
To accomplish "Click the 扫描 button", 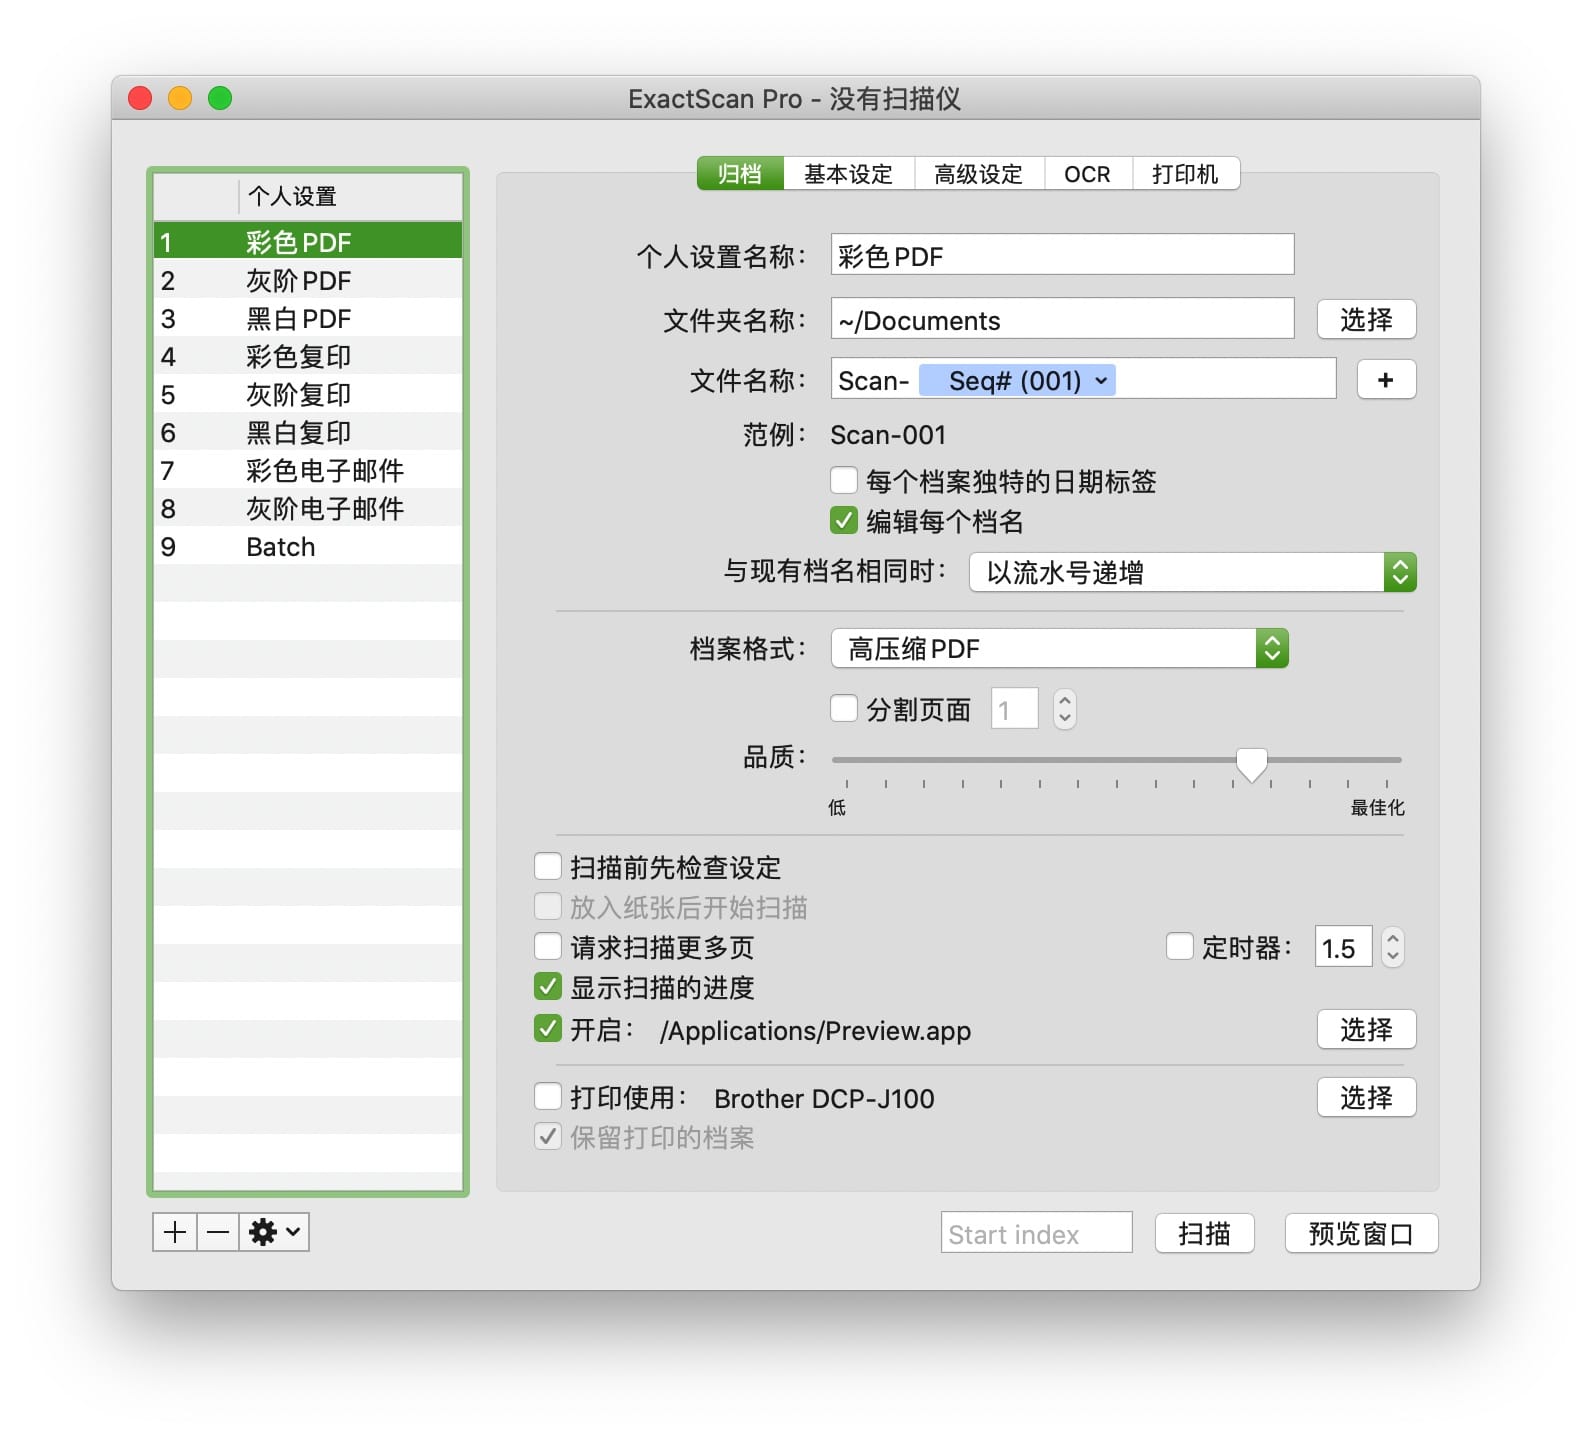I will point(1204,1233).
